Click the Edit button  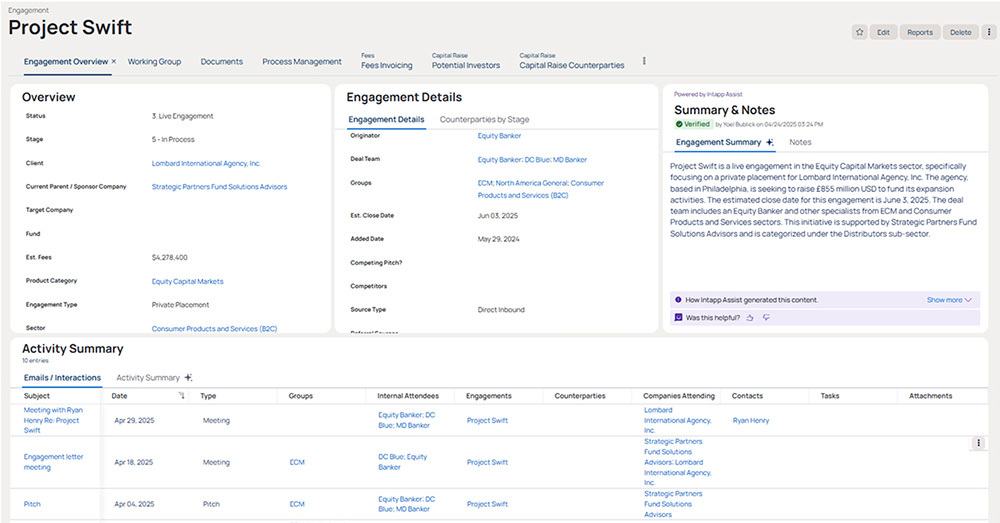click(883, 32)
